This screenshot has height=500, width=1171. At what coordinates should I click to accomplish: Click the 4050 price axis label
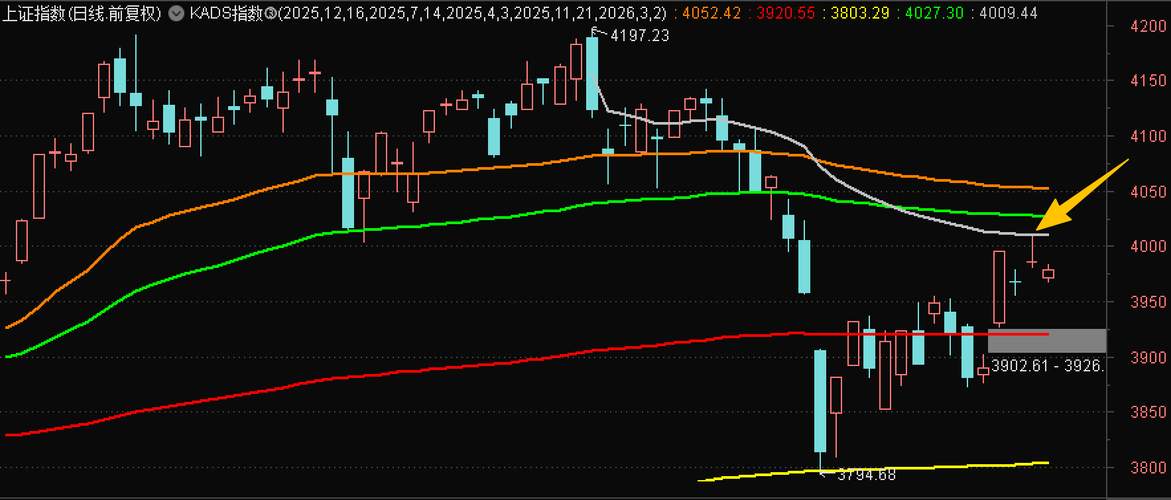(x=1146, y=191)
